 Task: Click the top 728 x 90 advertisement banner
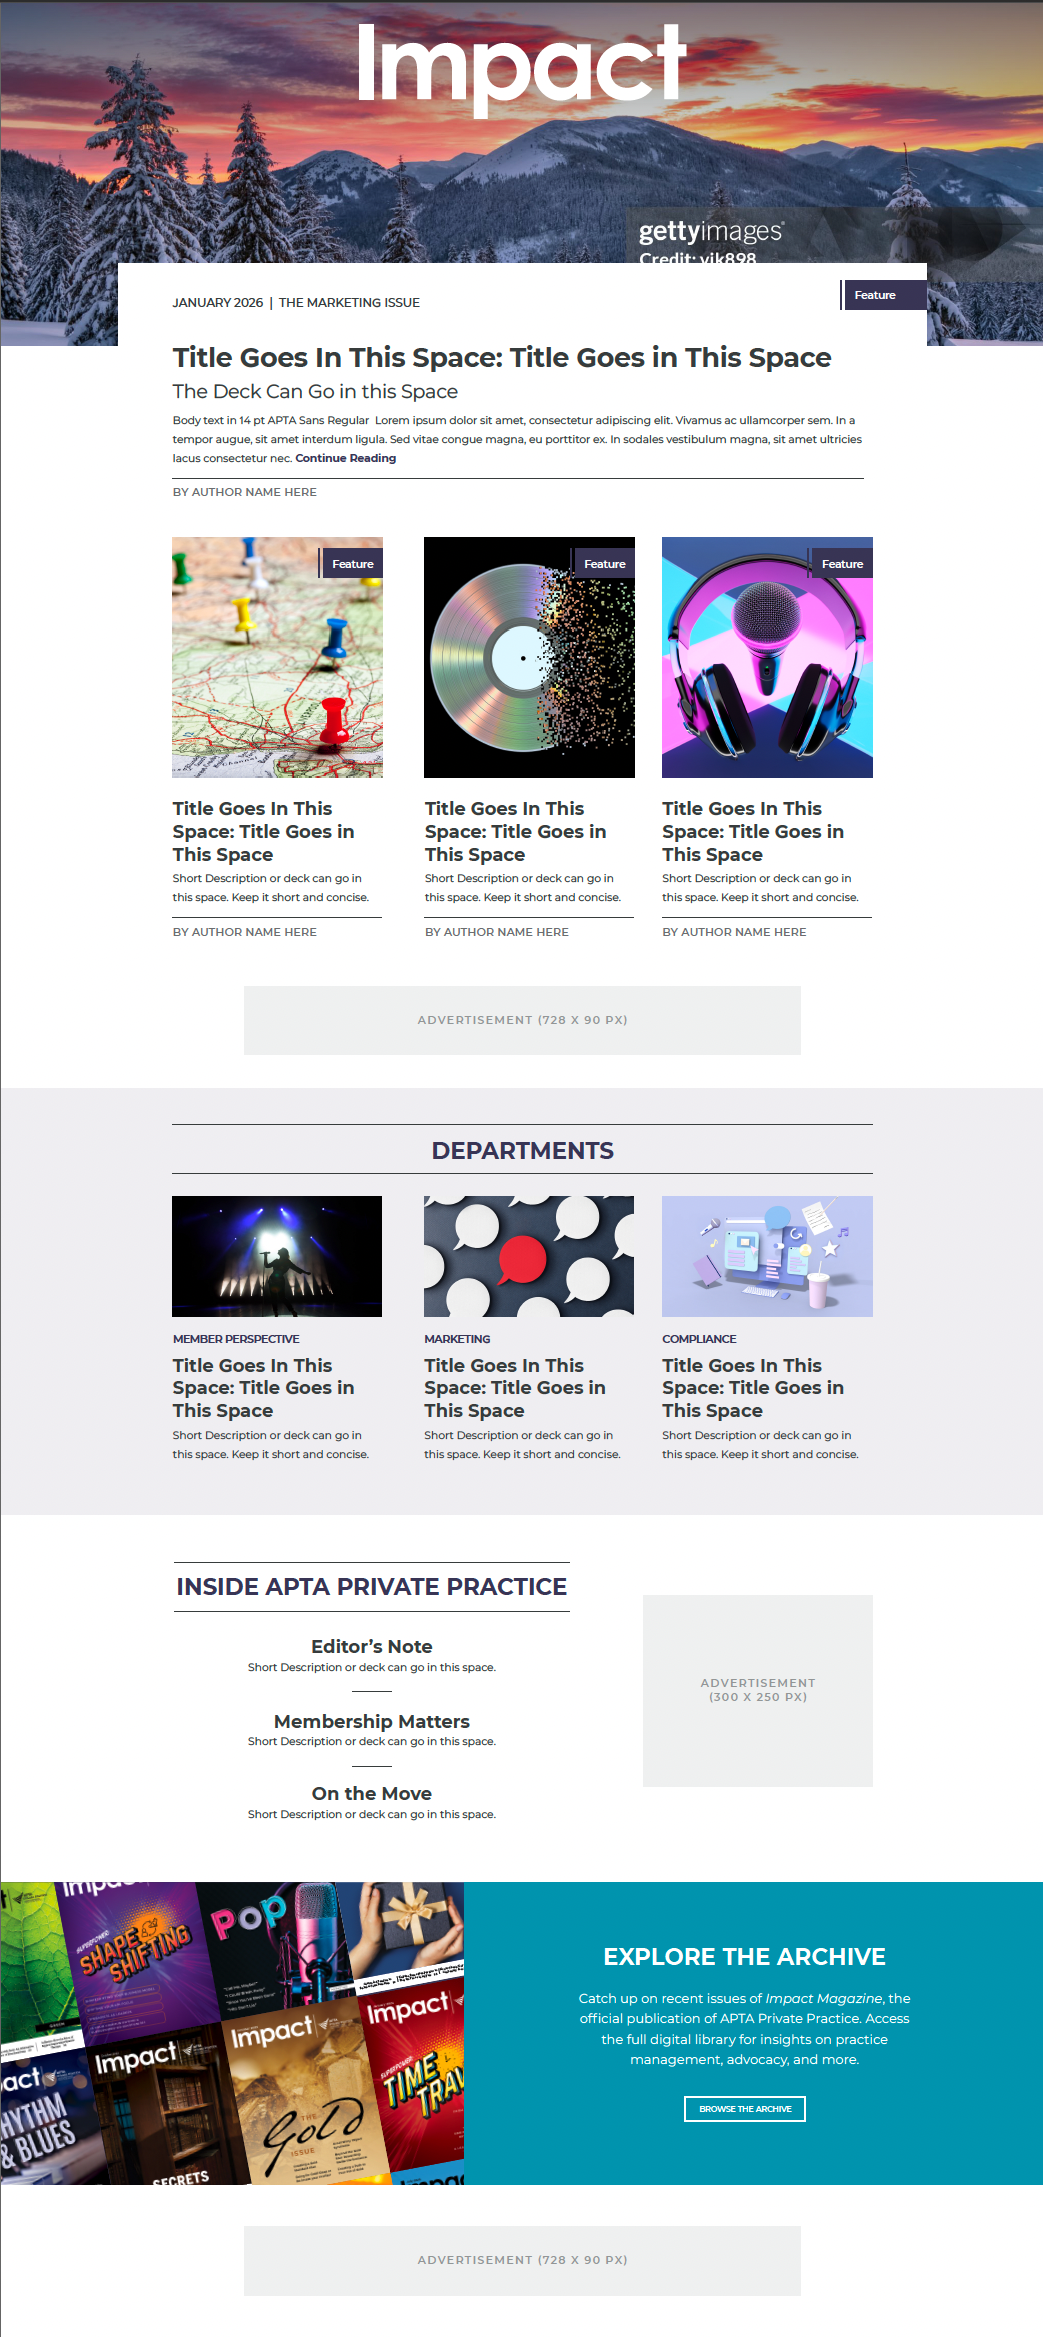point(522,1020)
